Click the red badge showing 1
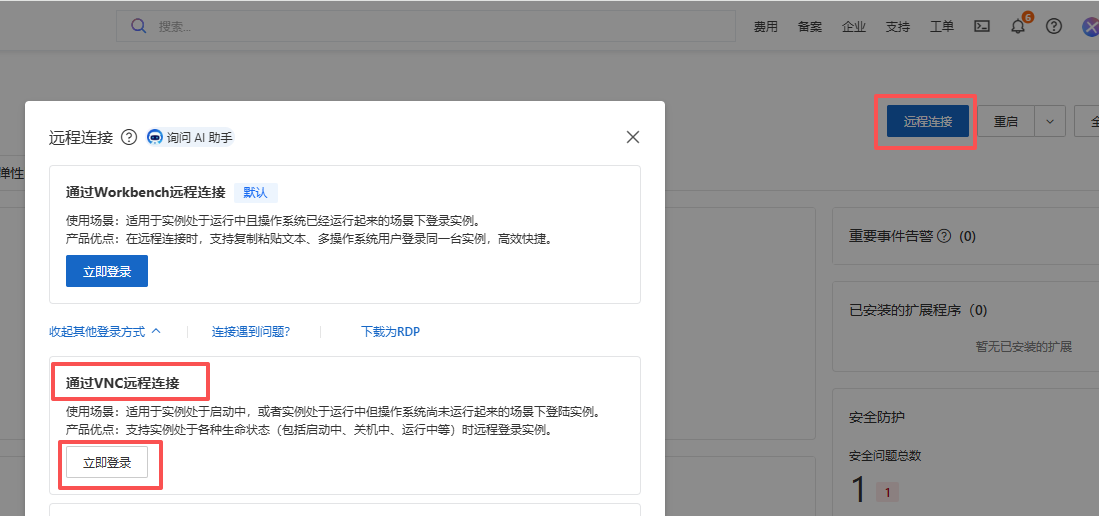 887,493
